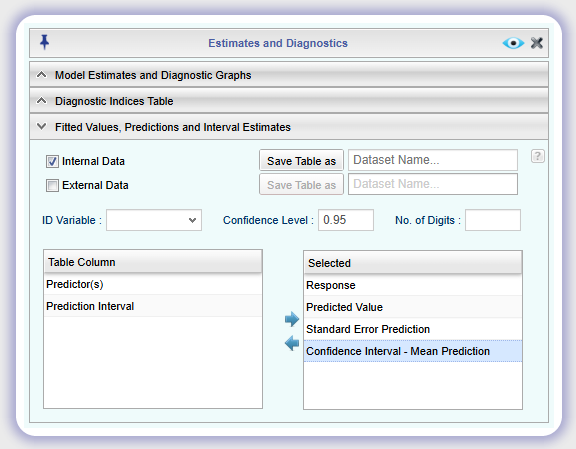Click the Table Column list header
Screen dimensions: 576x449
(153, 262)
